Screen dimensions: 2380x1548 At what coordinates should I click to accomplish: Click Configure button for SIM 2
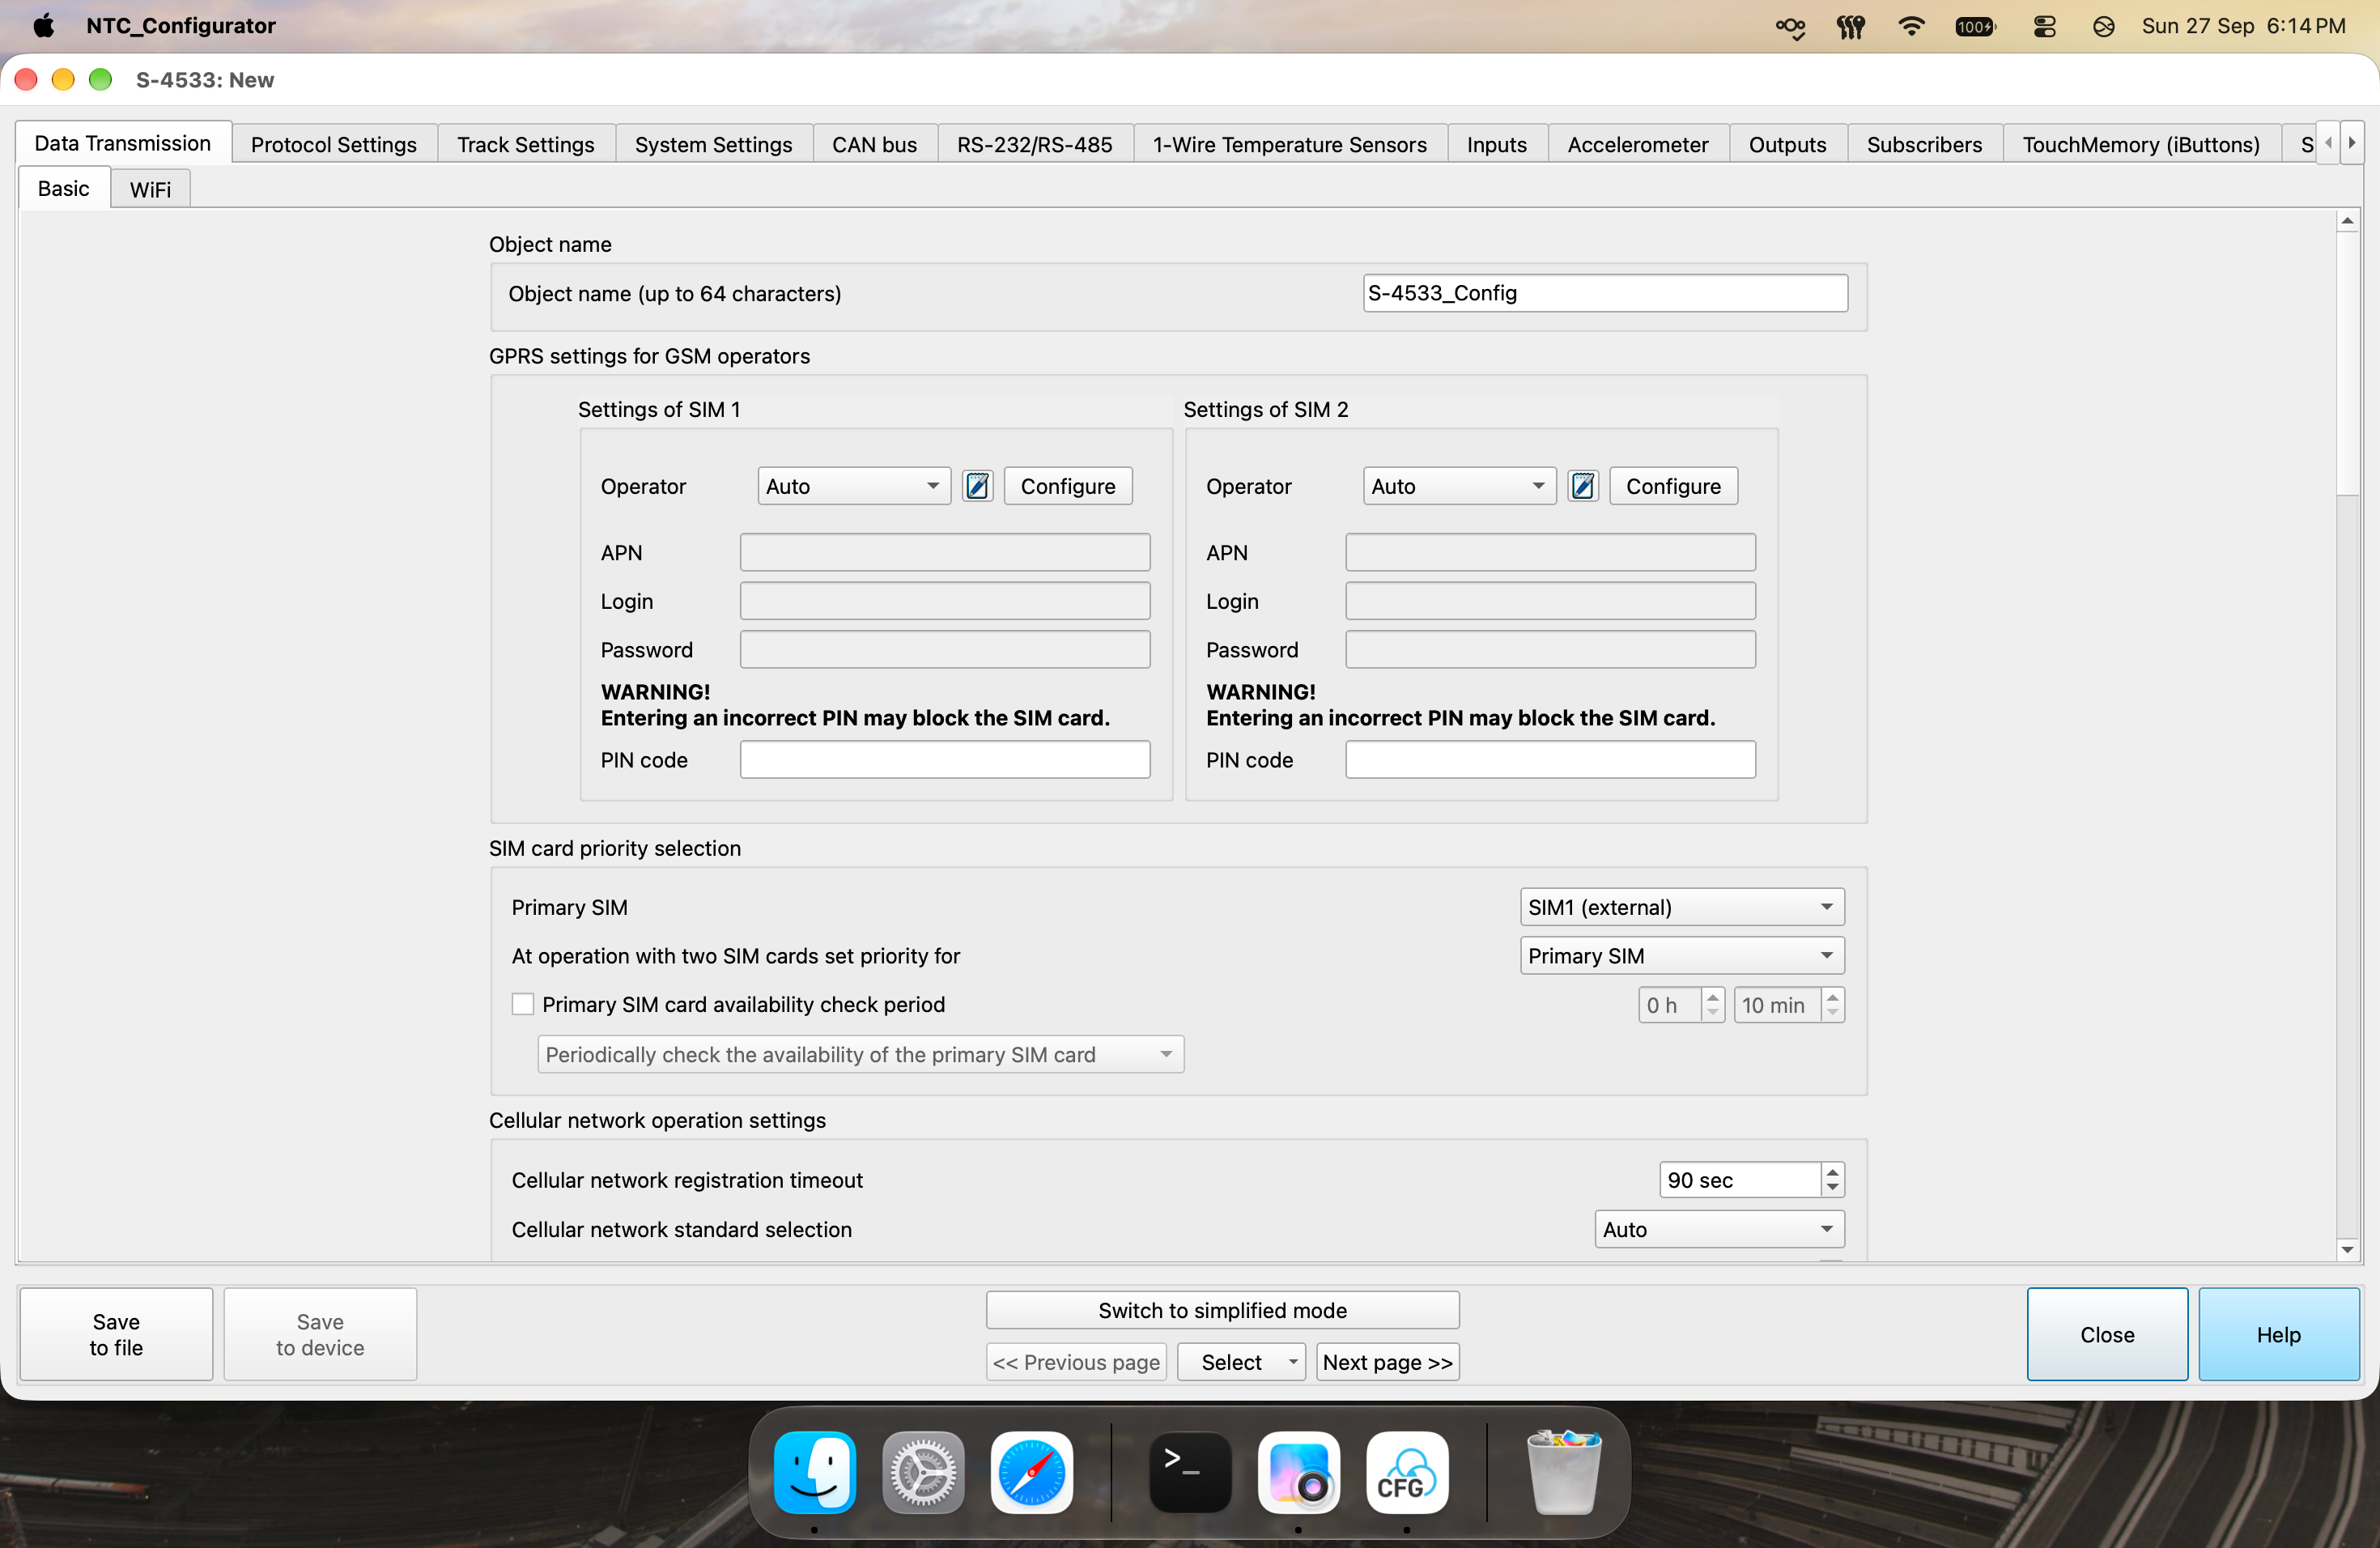coord(1673,486)
